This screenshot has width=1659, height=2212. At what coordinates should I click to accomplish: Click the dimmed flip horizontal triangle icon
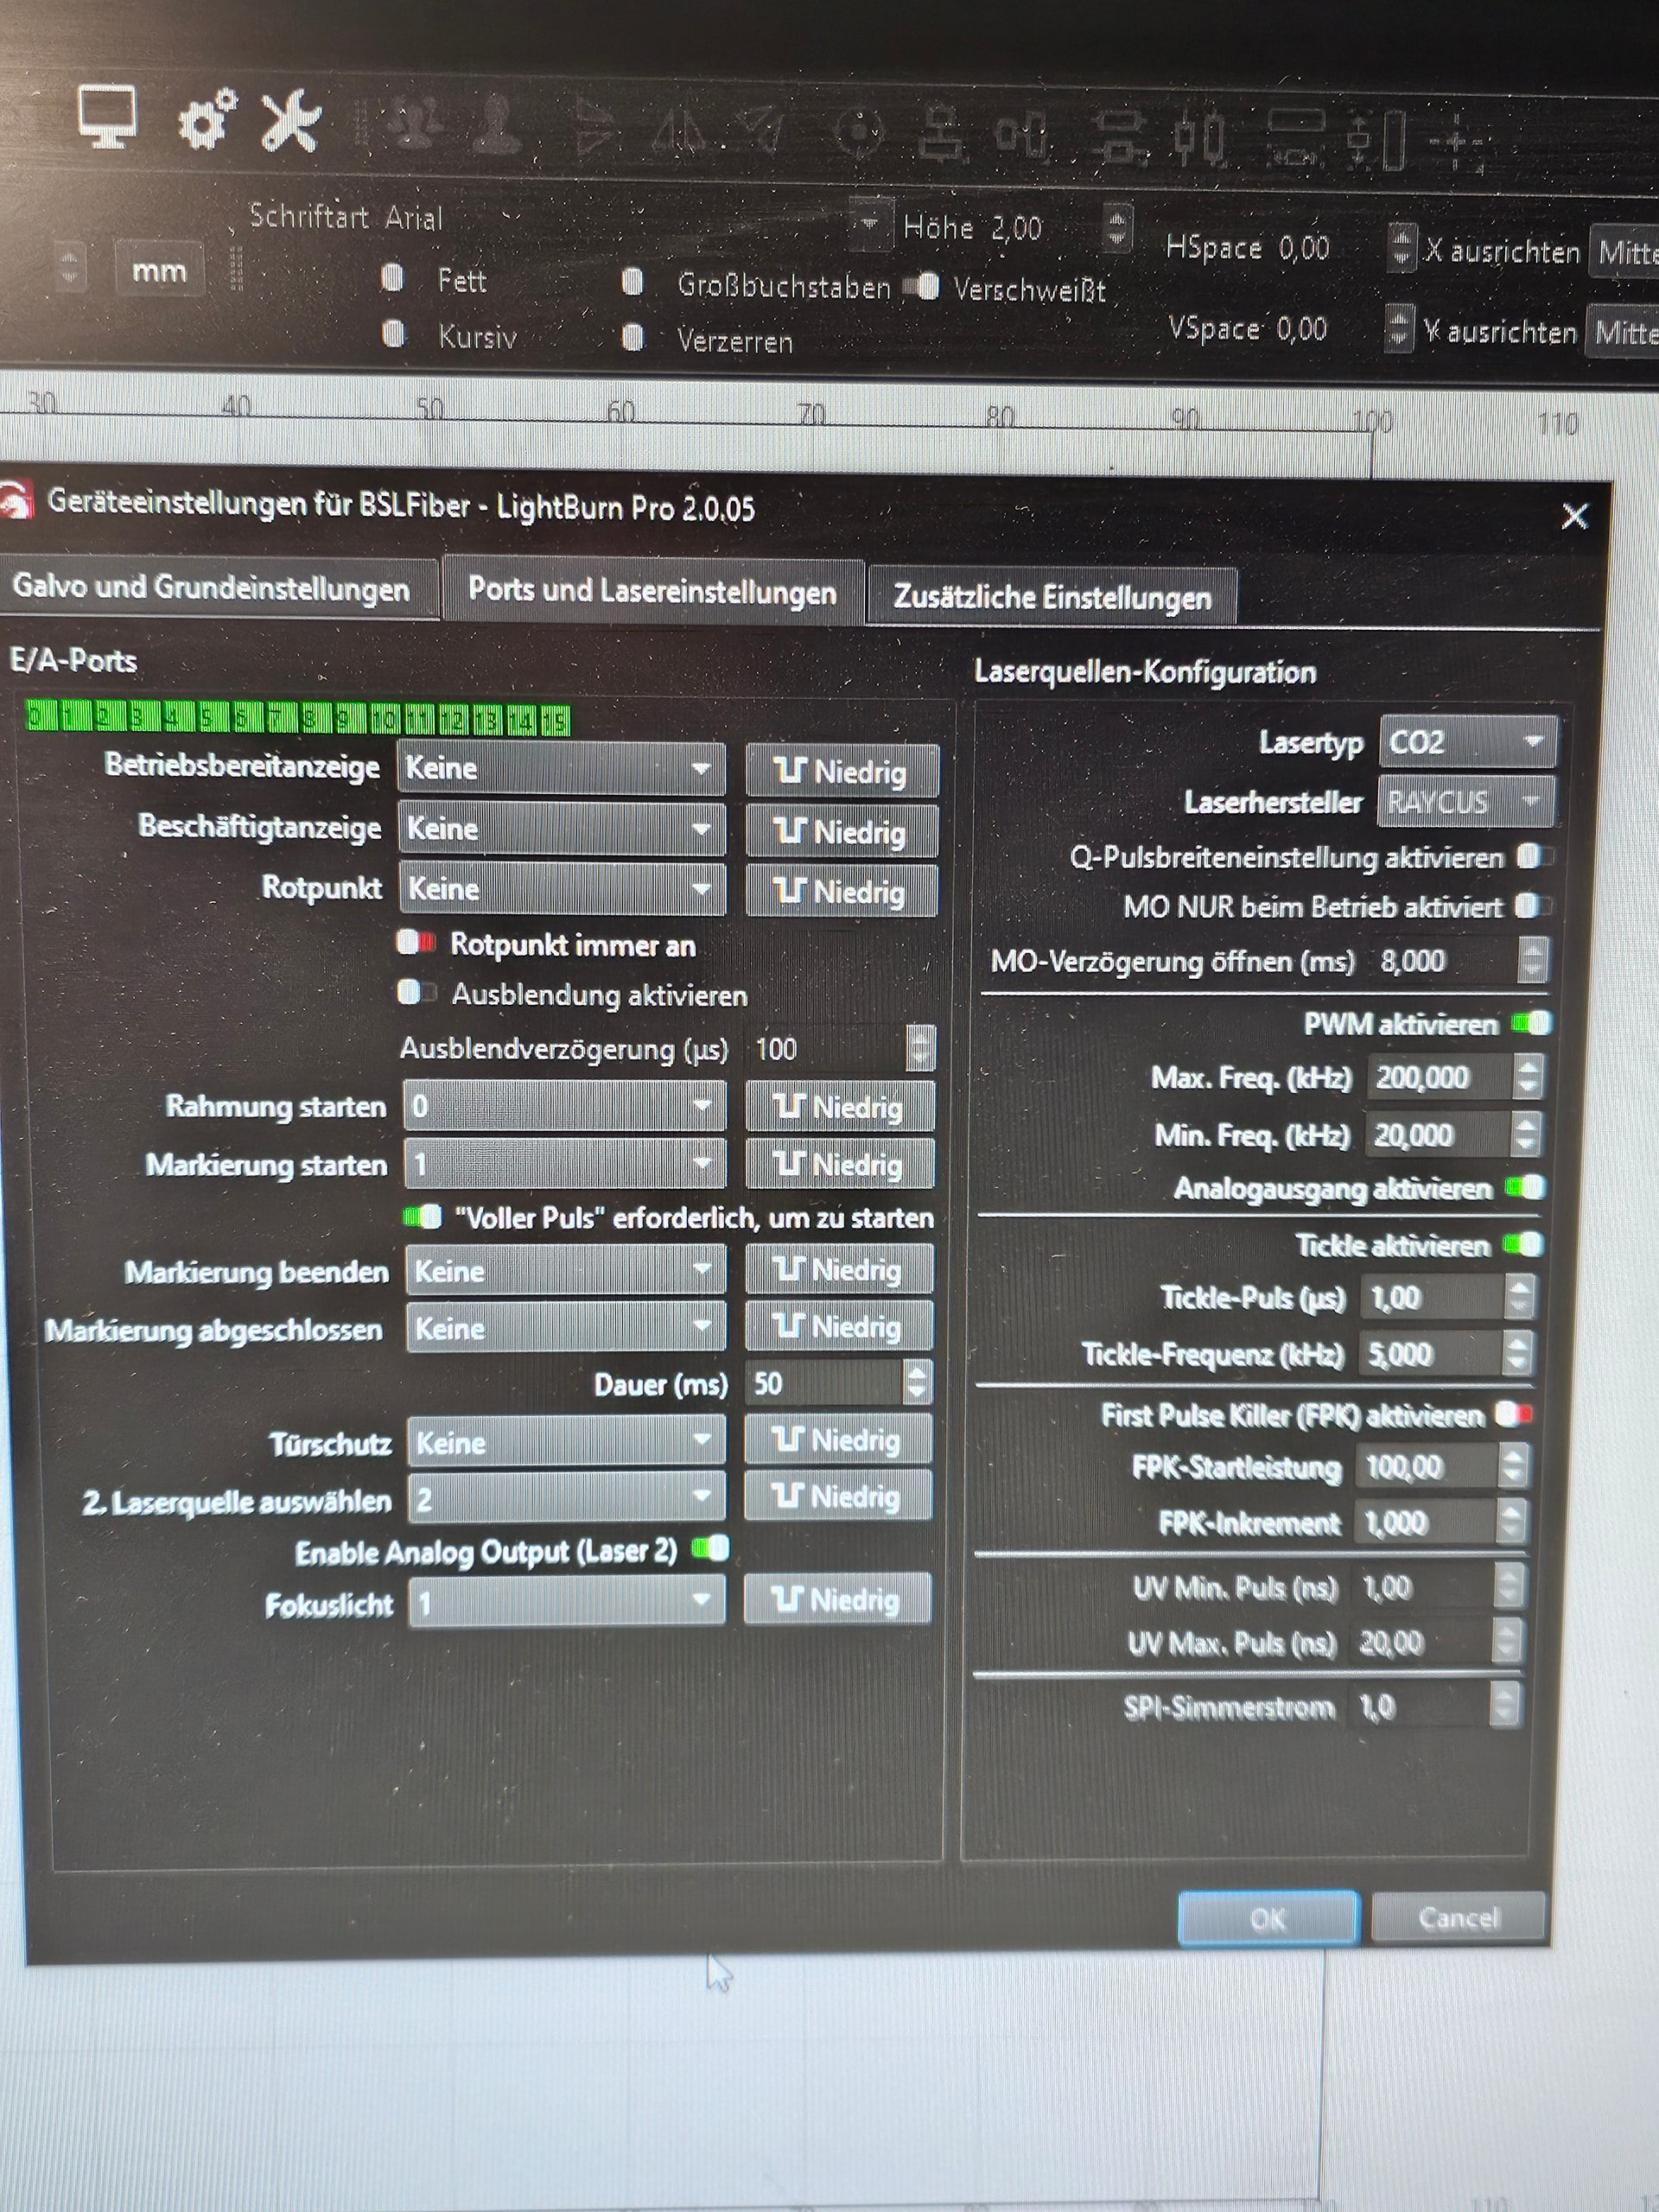[680, 130]
